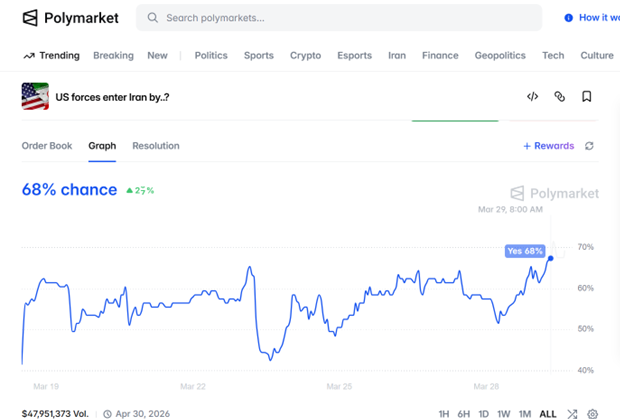Bookmark this market
620x419 pixels.
(587, 97)
